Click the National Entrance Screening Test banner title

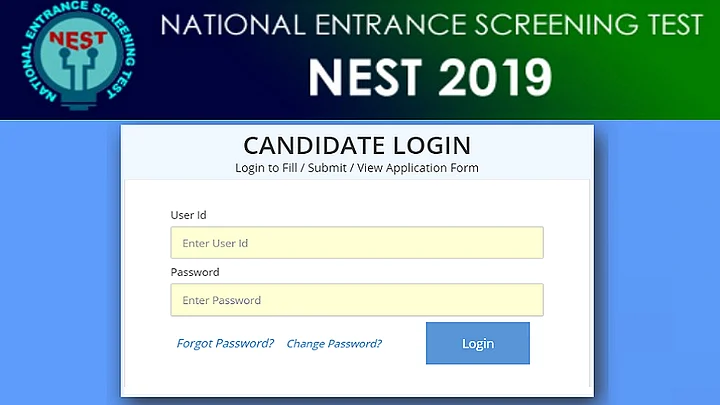(x=430, y=25)
